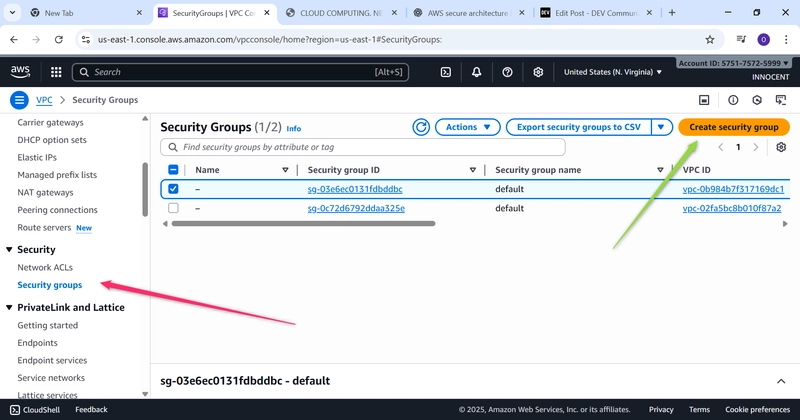Open the hexagon tools icon in breadcrumb bar
The image size is (800, 420).
pos(757,100)
